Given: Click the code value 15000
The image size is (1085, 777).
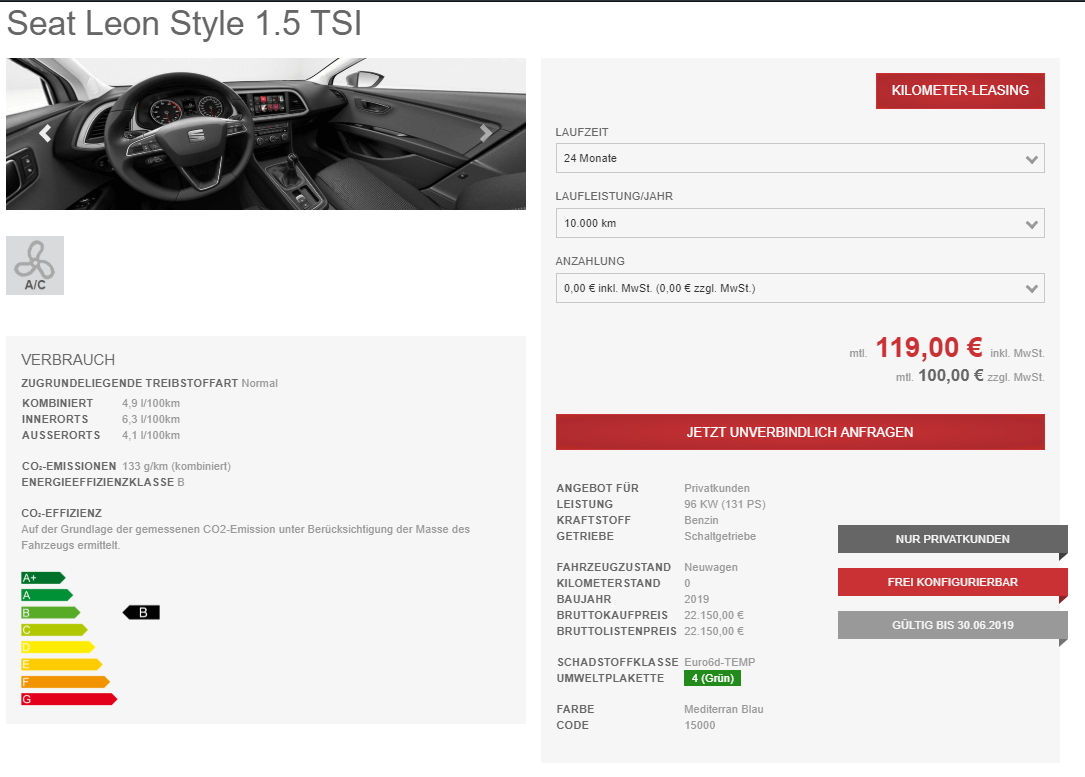Looking at the screenshot, I should [700, 725].
